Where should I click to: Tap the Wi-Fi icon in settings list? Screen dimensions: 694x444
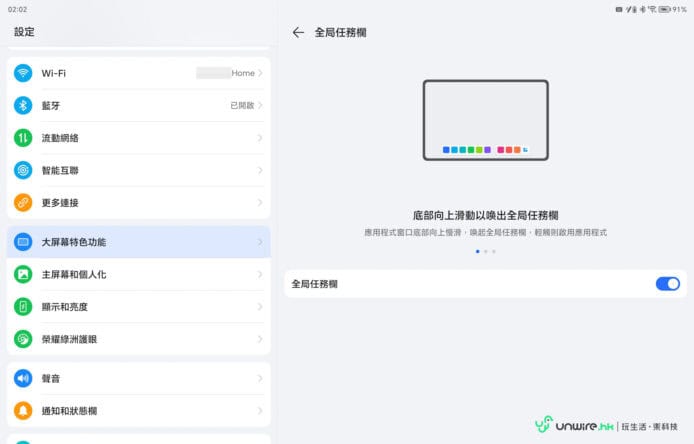23,73
